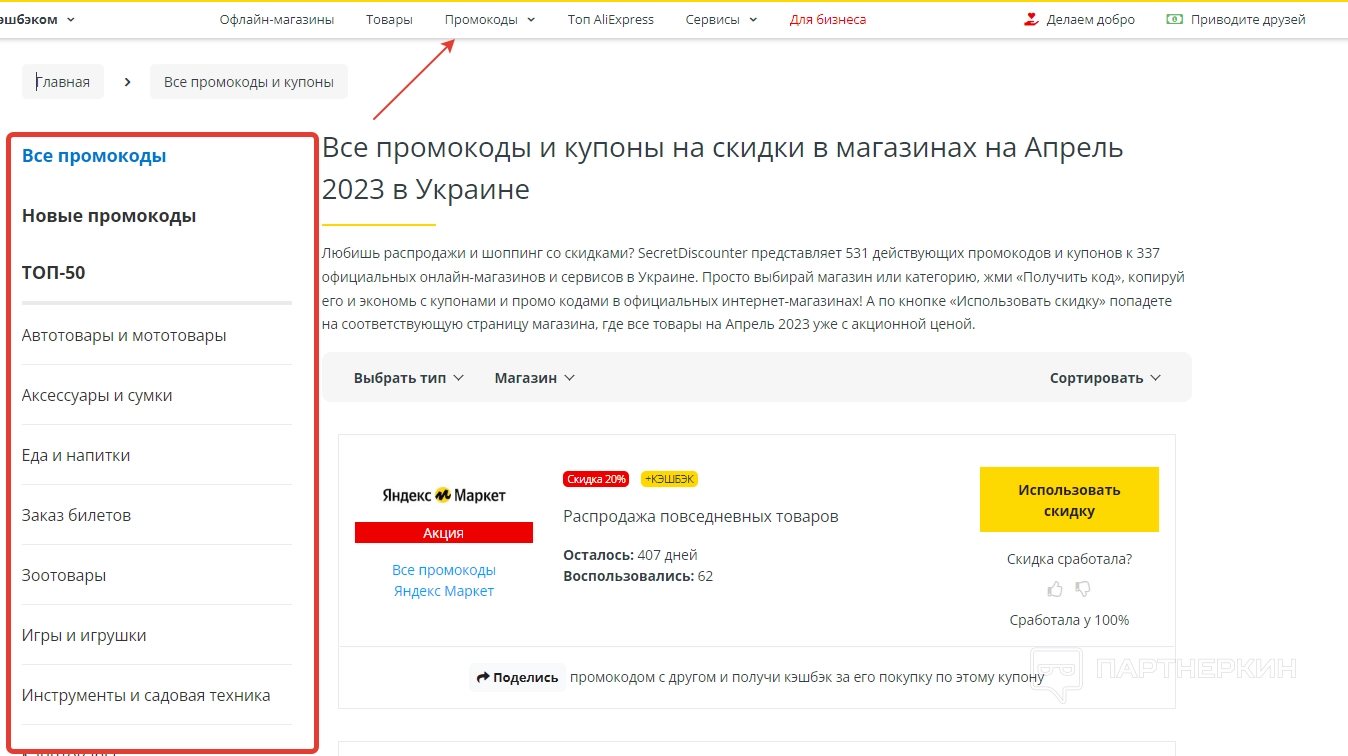
Task: Open the Промокоды dropdown in the top navigation
Action: pos(490,19)
